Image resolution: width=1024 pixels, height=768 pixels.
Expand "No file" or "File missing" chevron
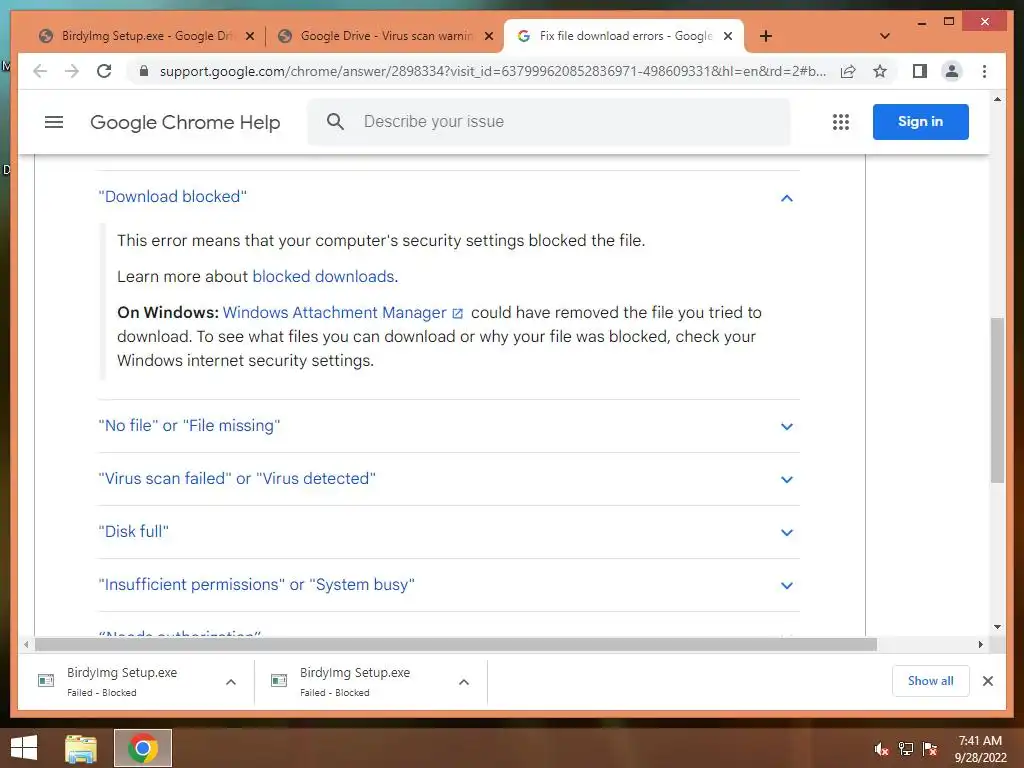[x=786, y=426]
